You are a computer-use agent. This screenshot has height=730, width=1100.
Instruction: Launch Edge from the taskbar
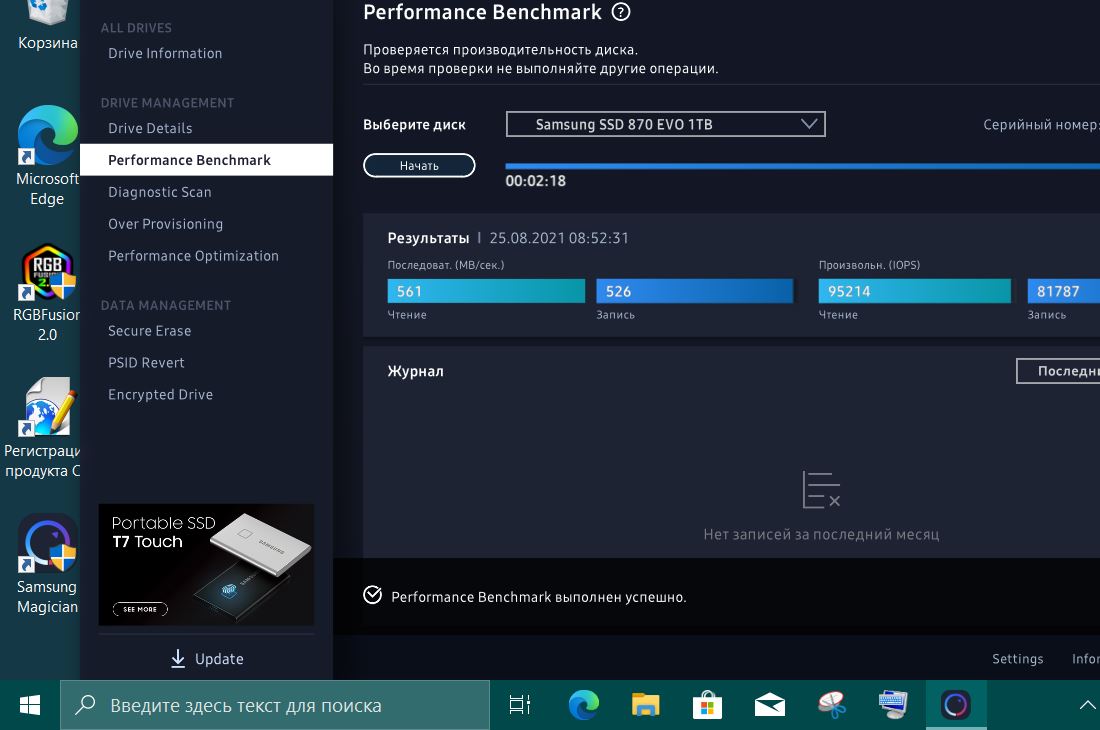pos(584,705)
